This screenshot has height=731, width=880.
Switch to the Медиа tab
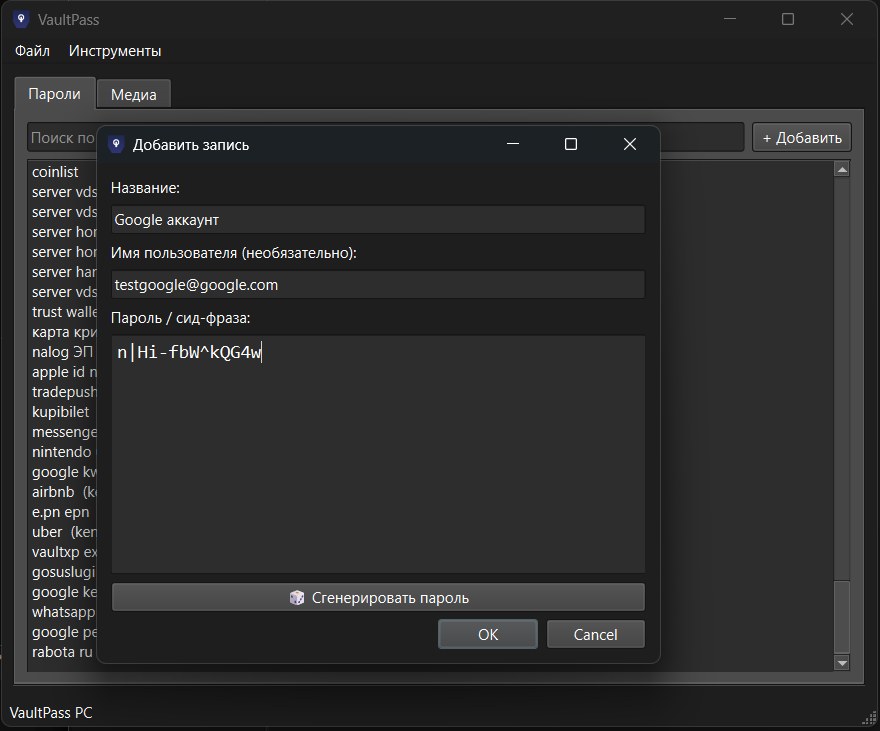coord(134,94)
